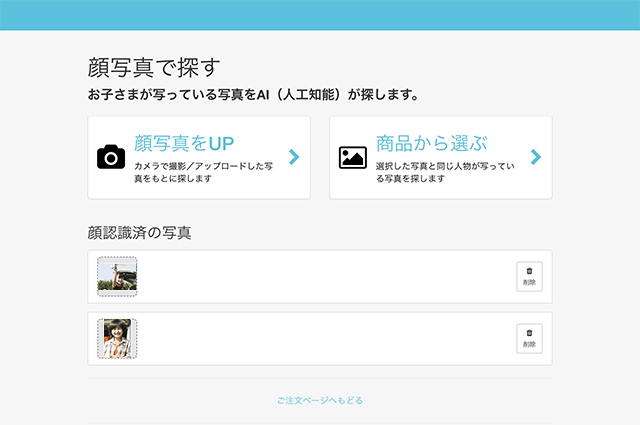
Task: Click the 顔写真で探す page heading
Action: tap(153, 67)
